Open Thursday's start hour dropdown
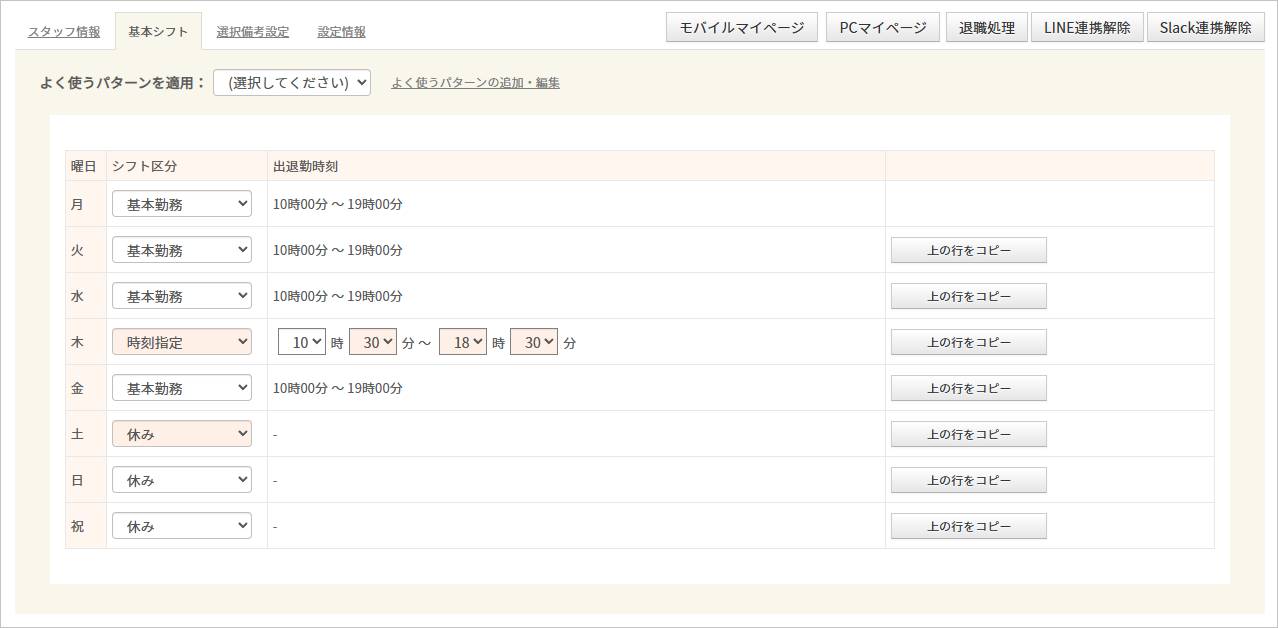1278x628 pixels. [302, 342]
